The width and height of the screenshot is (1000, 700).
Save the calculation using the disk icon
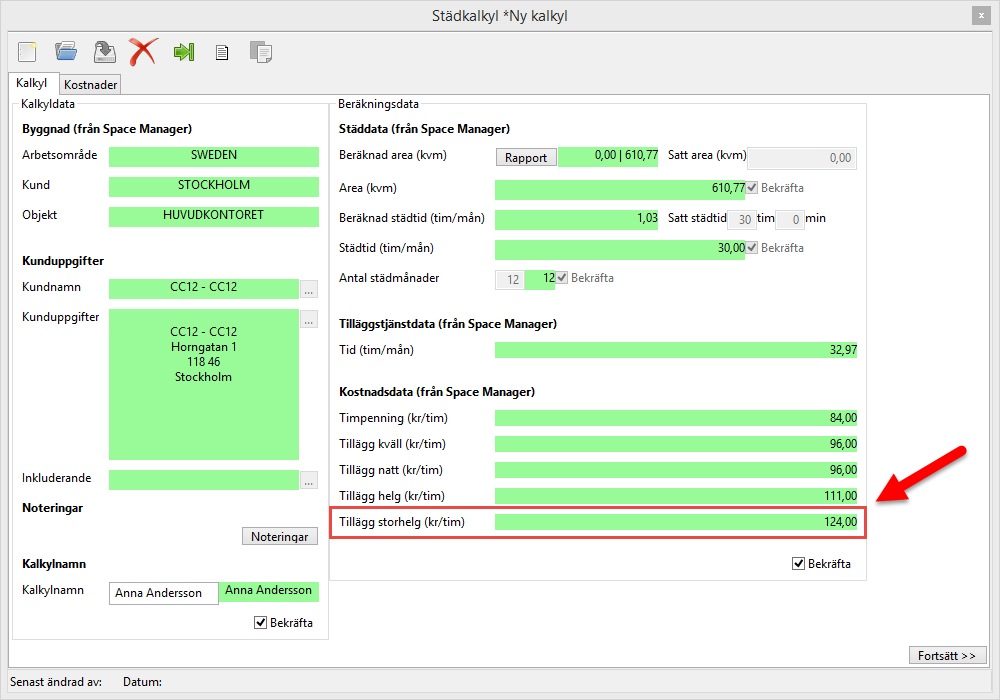click(104, 51)
